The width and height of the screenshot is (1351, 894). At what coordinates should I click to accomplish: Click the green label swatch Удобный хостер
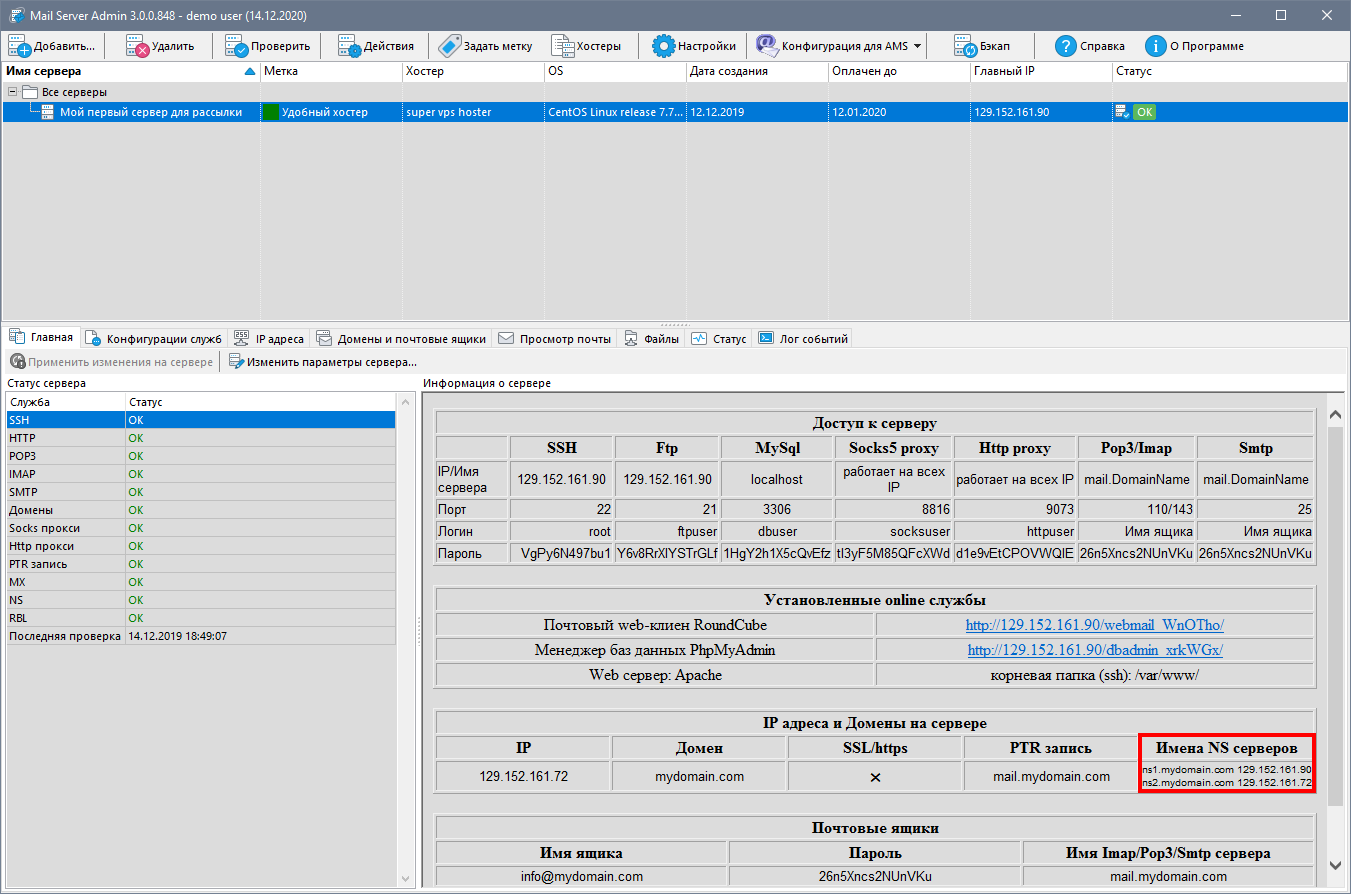pyautogui.click(x=271, y=112)
